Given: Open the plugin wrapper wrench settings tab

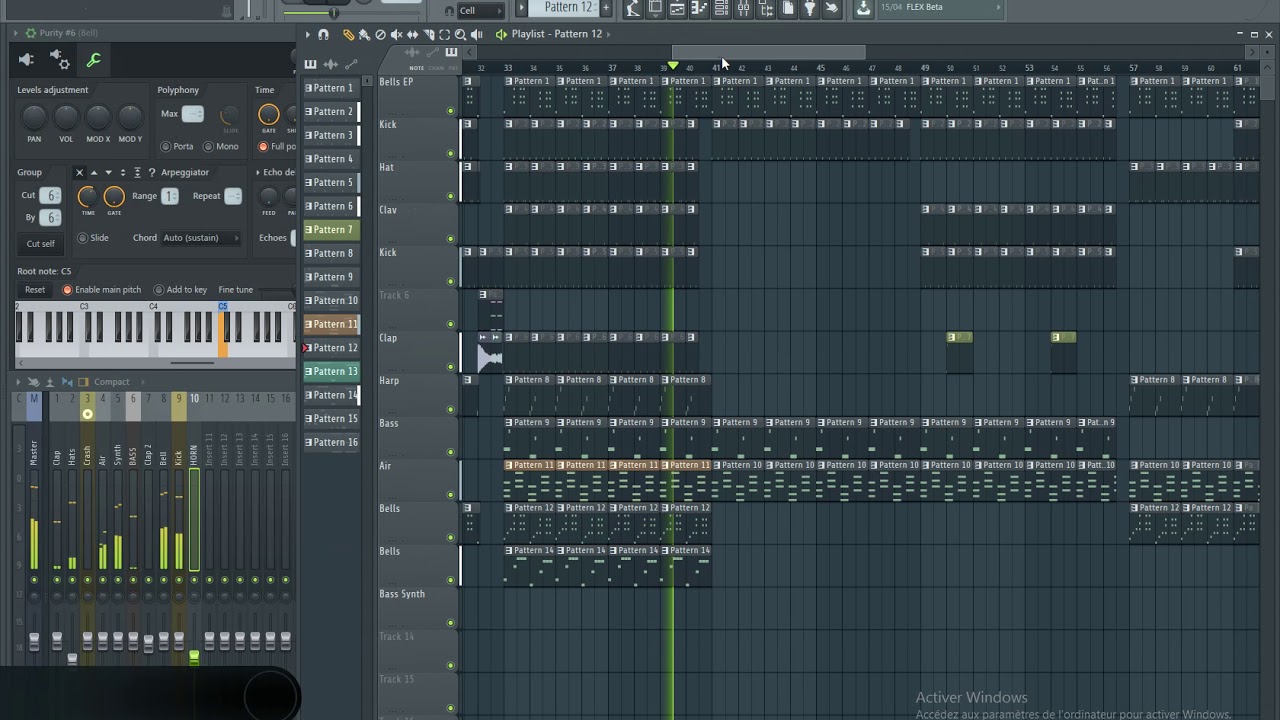Looking at the screenshot, I should coord(93,60).
